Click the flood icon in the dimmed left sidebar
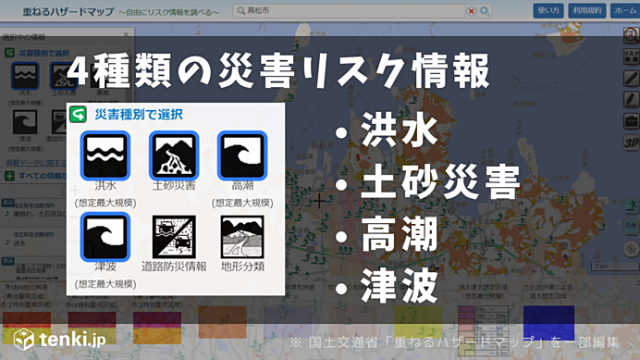This screenshot has height=360, width=640. 25,76
